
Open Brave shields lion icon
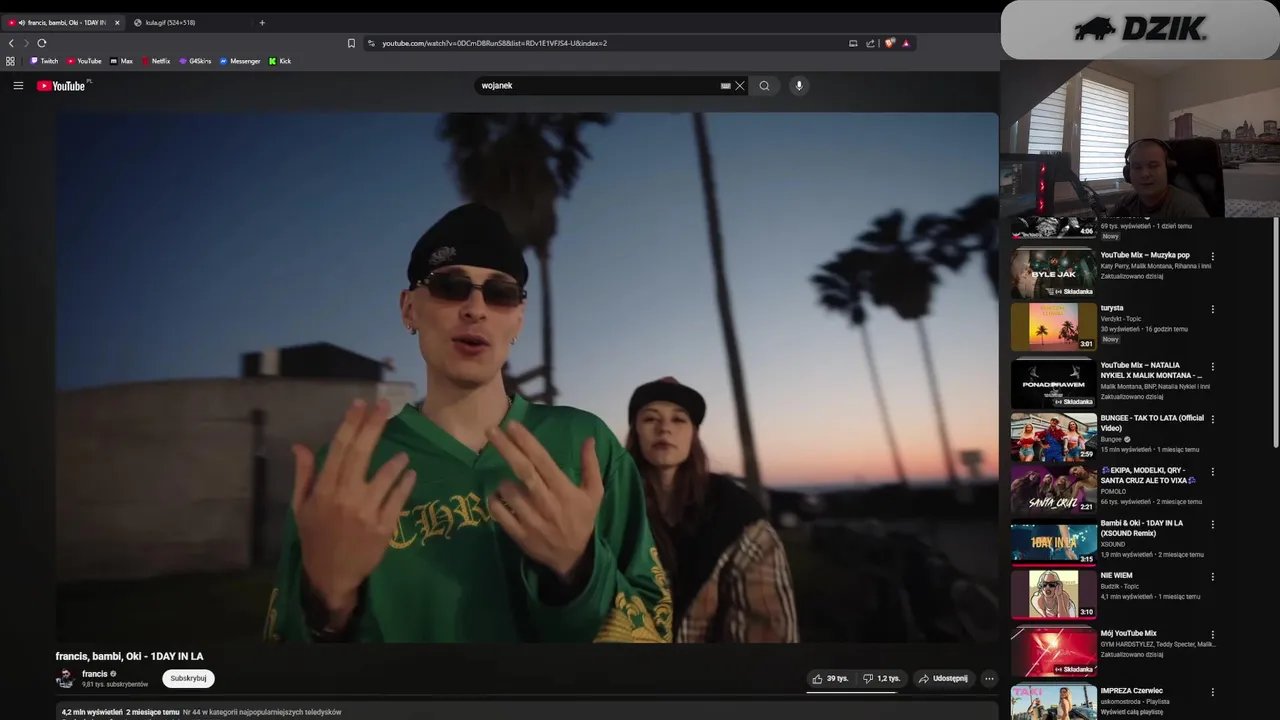(889, 43)
